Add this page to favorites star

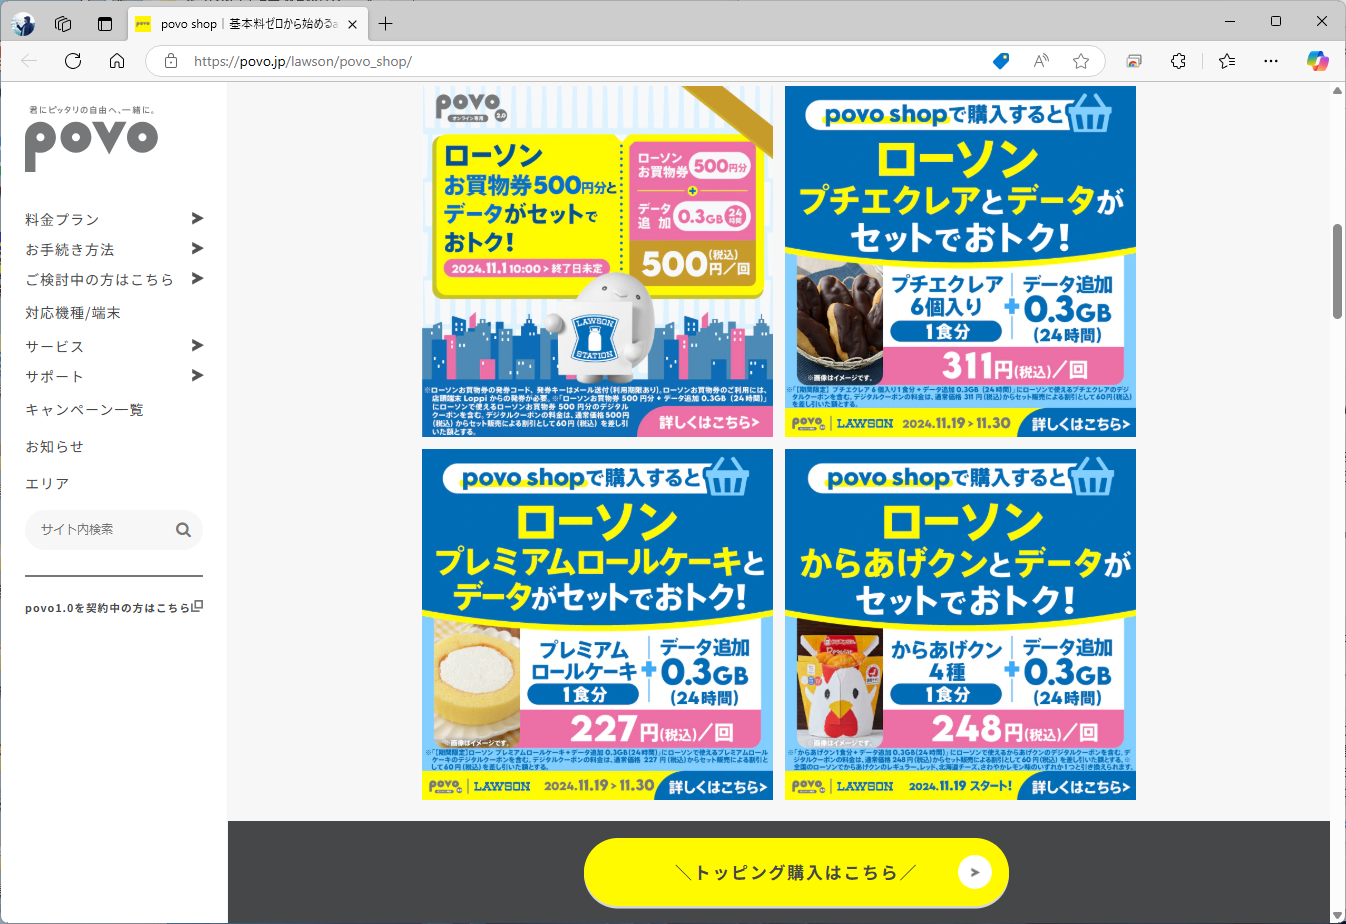[1081, 61]
